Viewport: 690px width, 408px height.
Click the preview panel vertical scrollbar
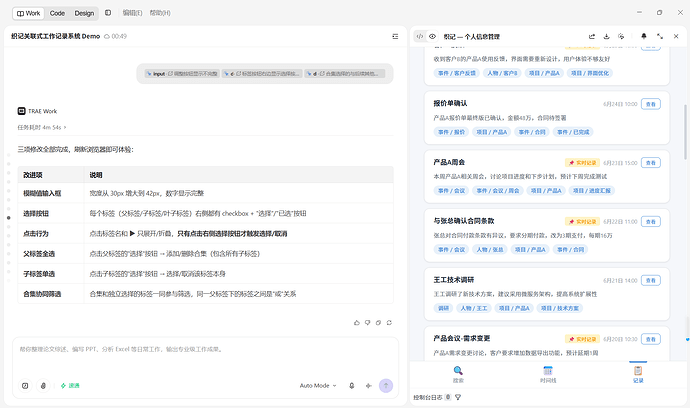pyautogui.click(x=685, y=132)
